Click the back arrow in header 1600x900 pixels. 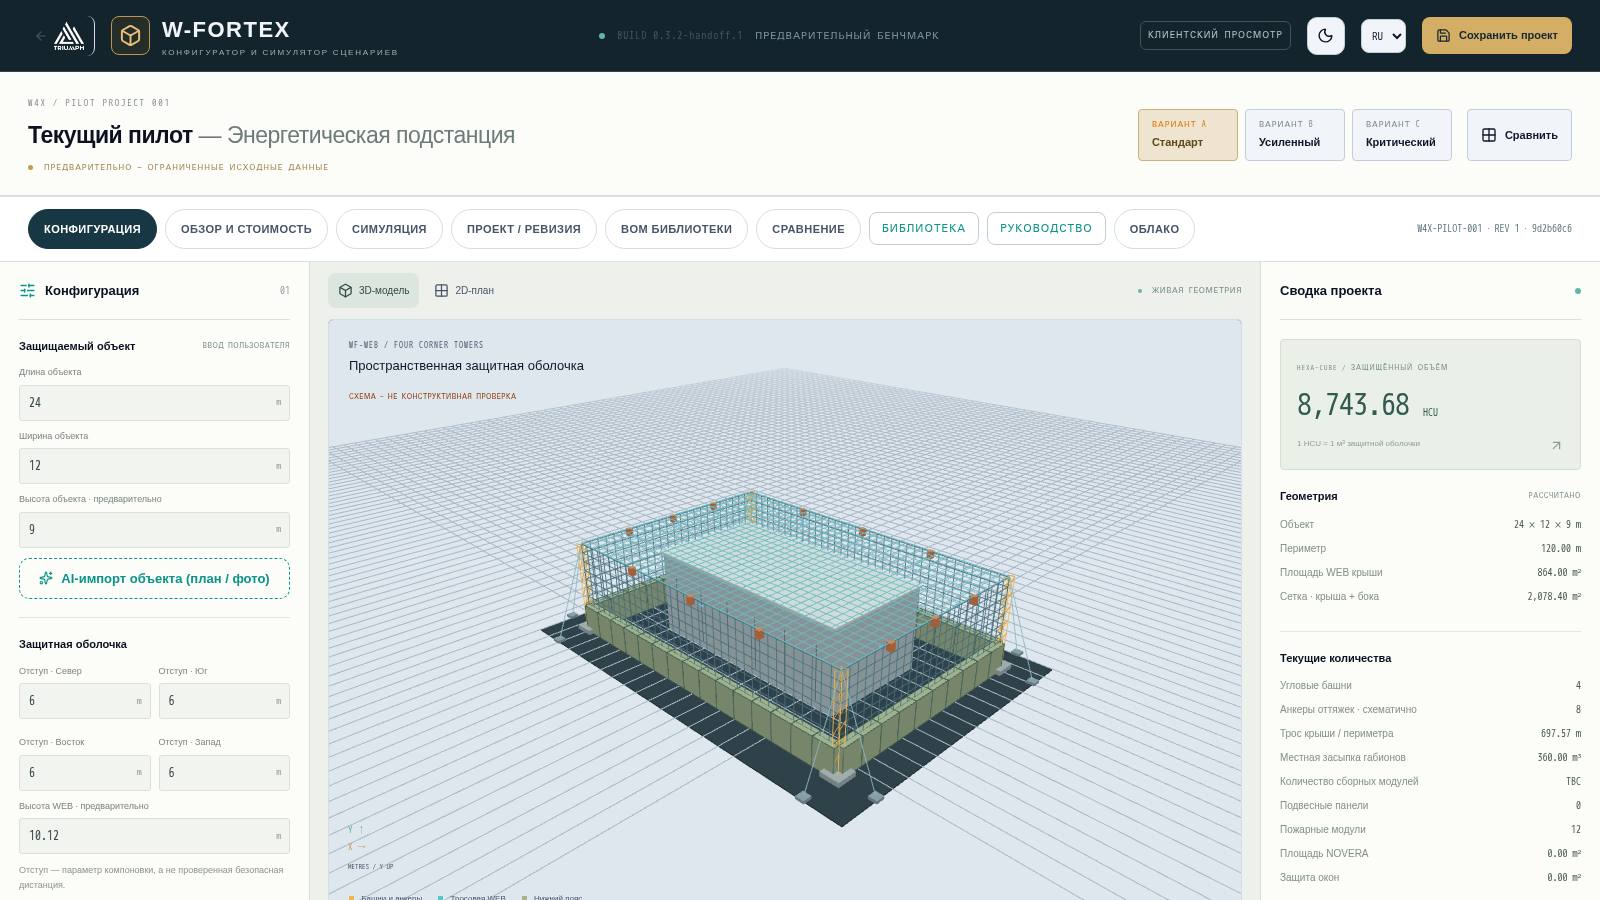point(40,36)
